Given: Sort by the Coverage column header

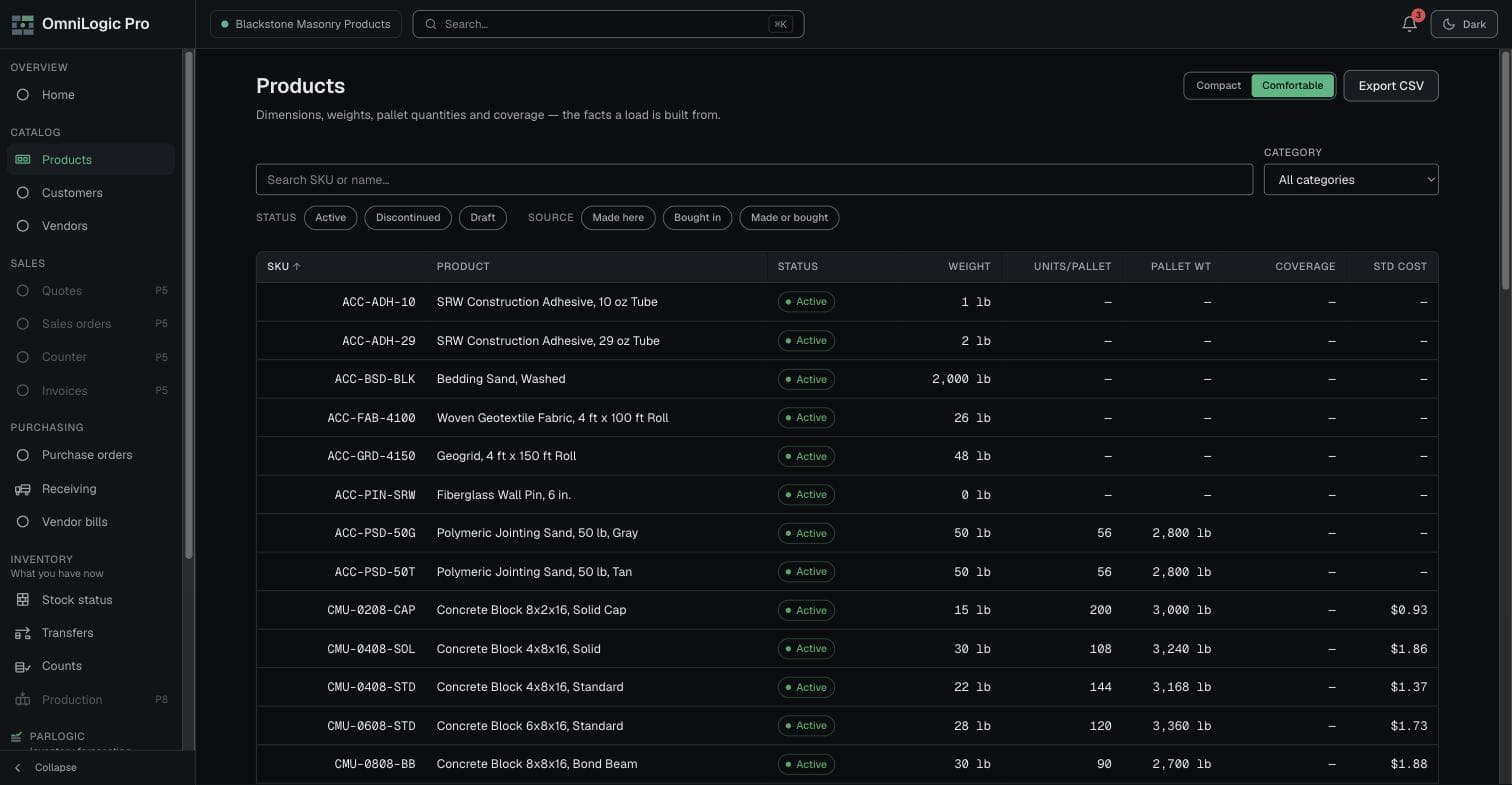Looking at the screenshot, I should click(1305, 267).
